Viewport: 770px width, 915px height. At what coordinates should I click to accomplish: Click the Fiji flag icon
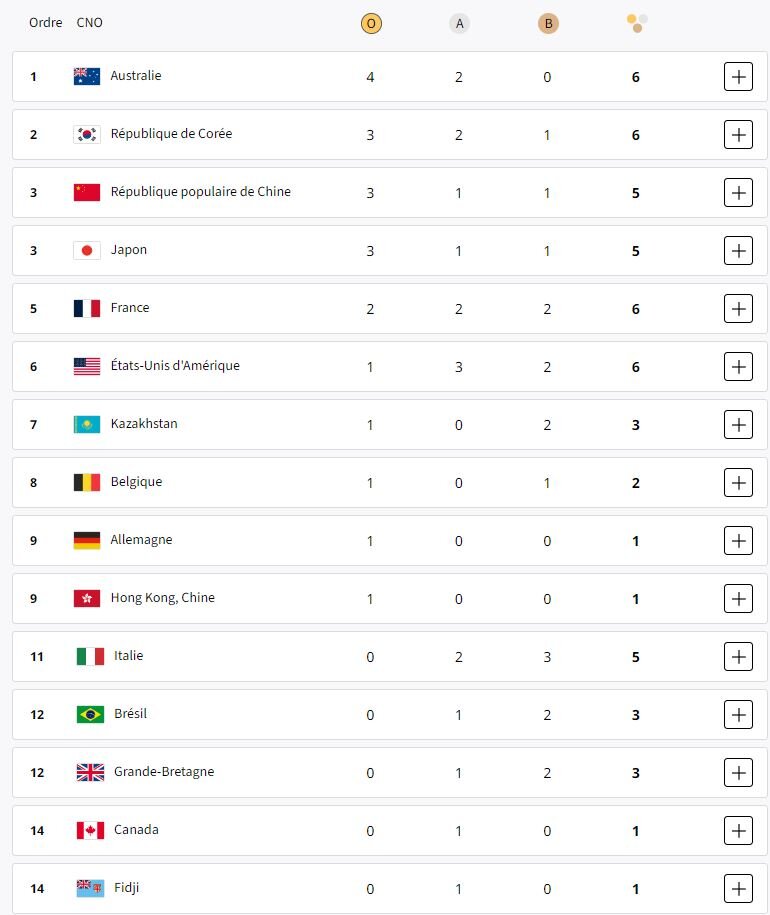click(x=90, y=888)
